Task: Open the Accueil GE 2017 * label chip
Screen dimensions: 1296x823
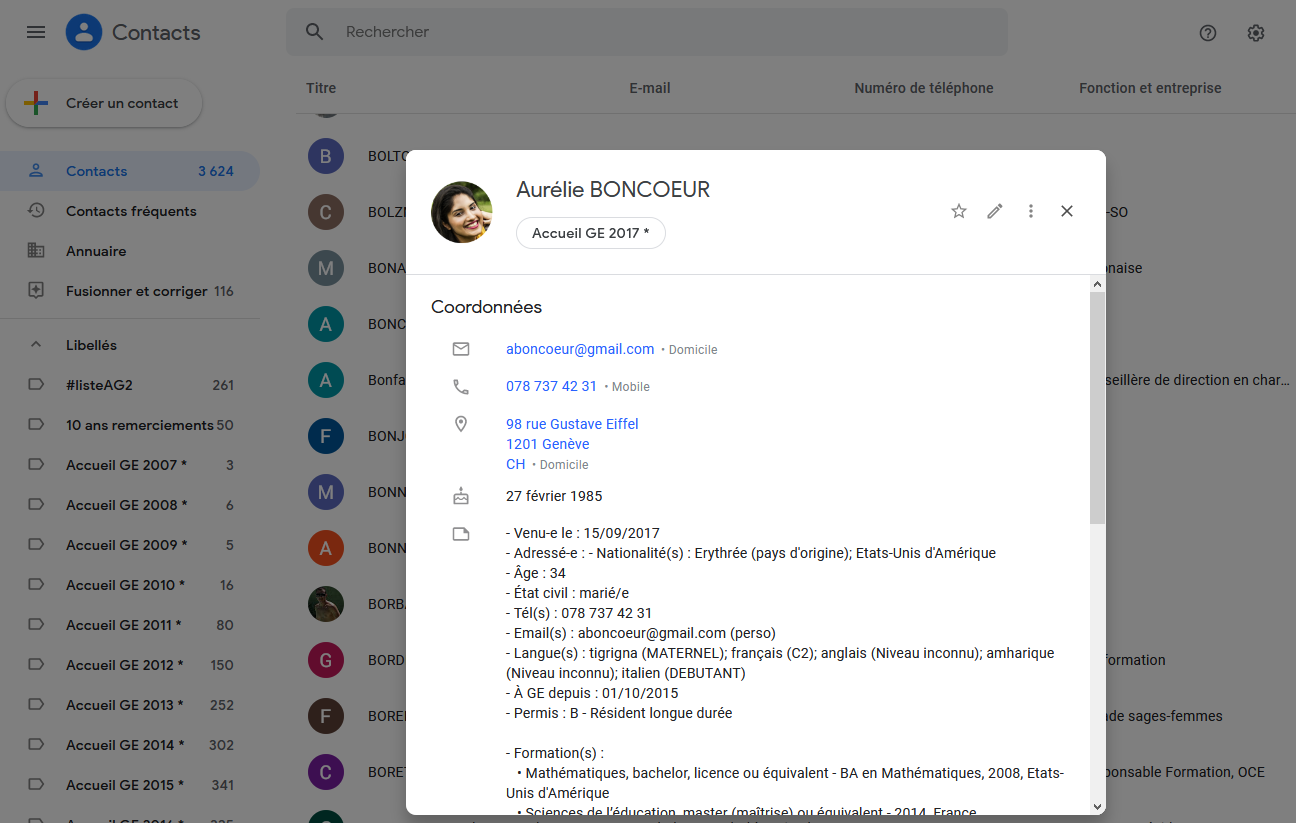Action: pyautogui.click(x=591, y=233)
